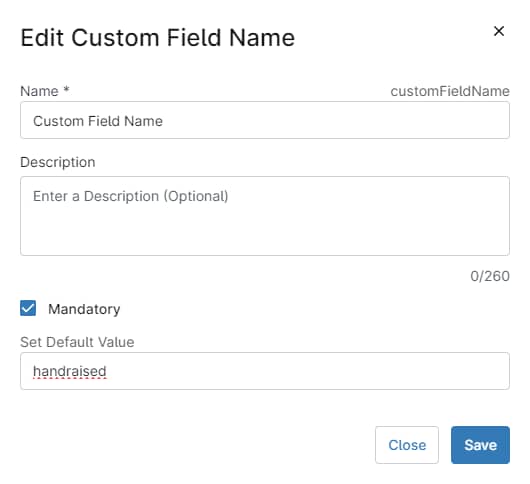Dismiss with the Close button
This screenshot has height=484, width=530.
(x=407, y=445)
